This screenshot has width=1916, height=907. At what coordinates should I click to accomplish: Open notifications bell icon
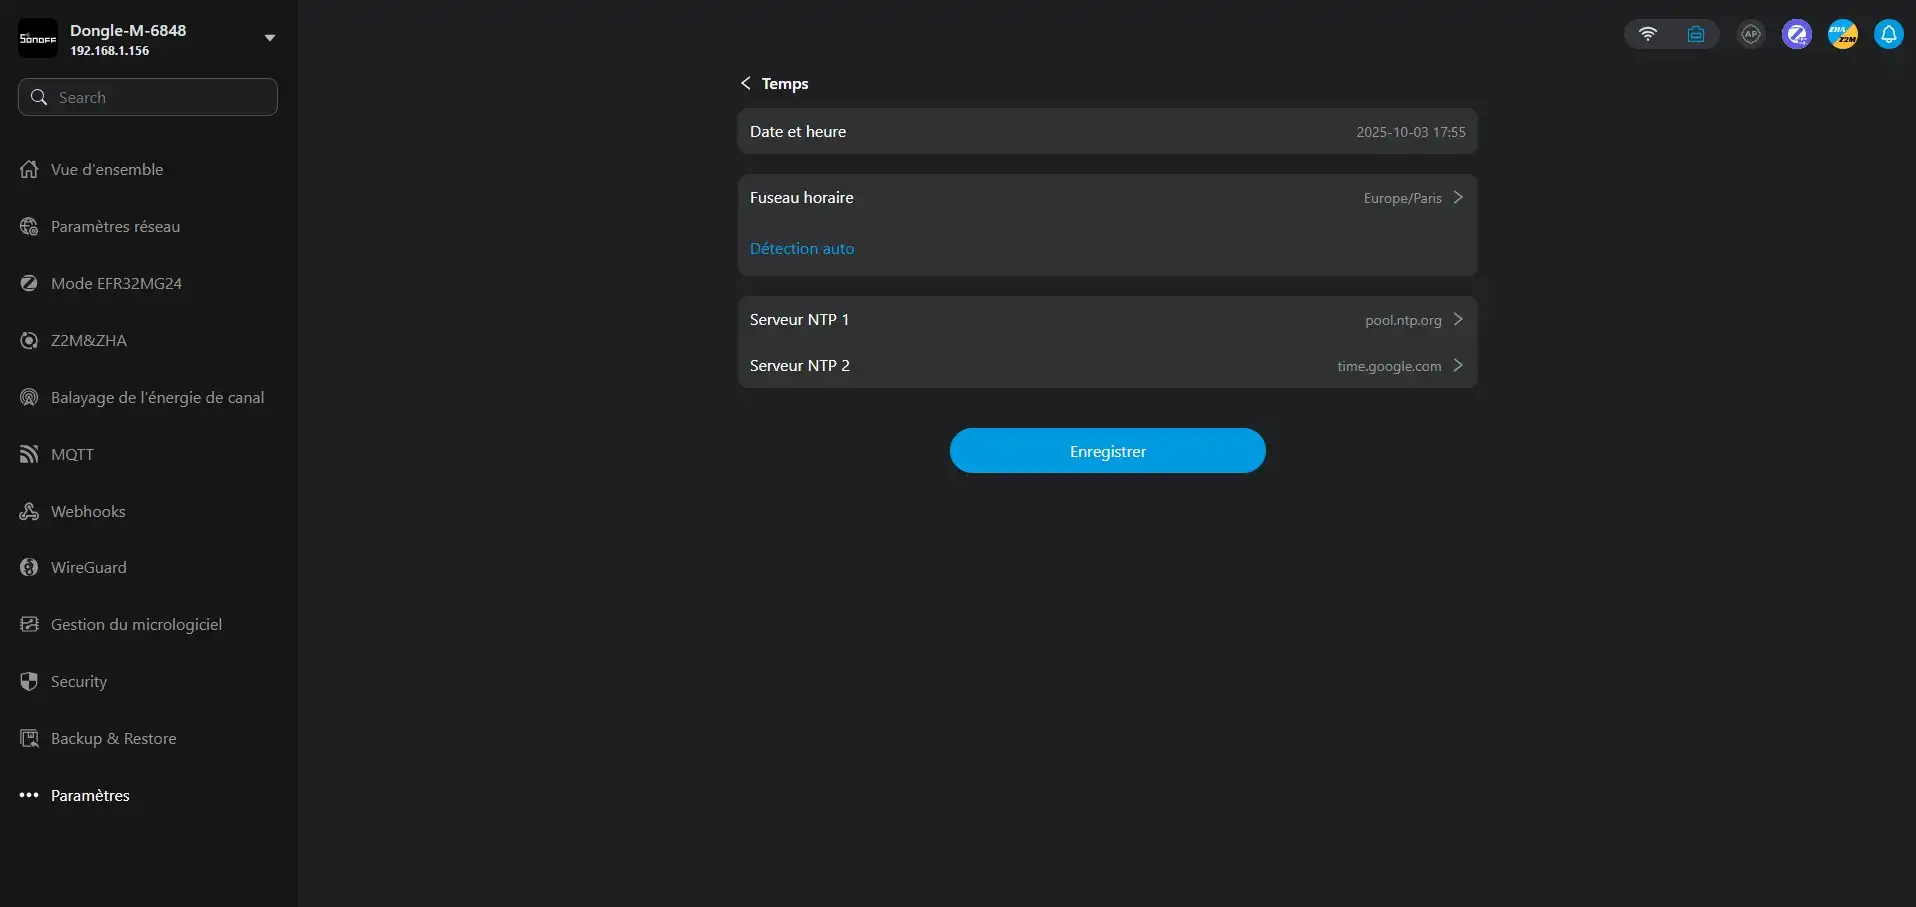pyautogui.click(x=1888, y=34)
